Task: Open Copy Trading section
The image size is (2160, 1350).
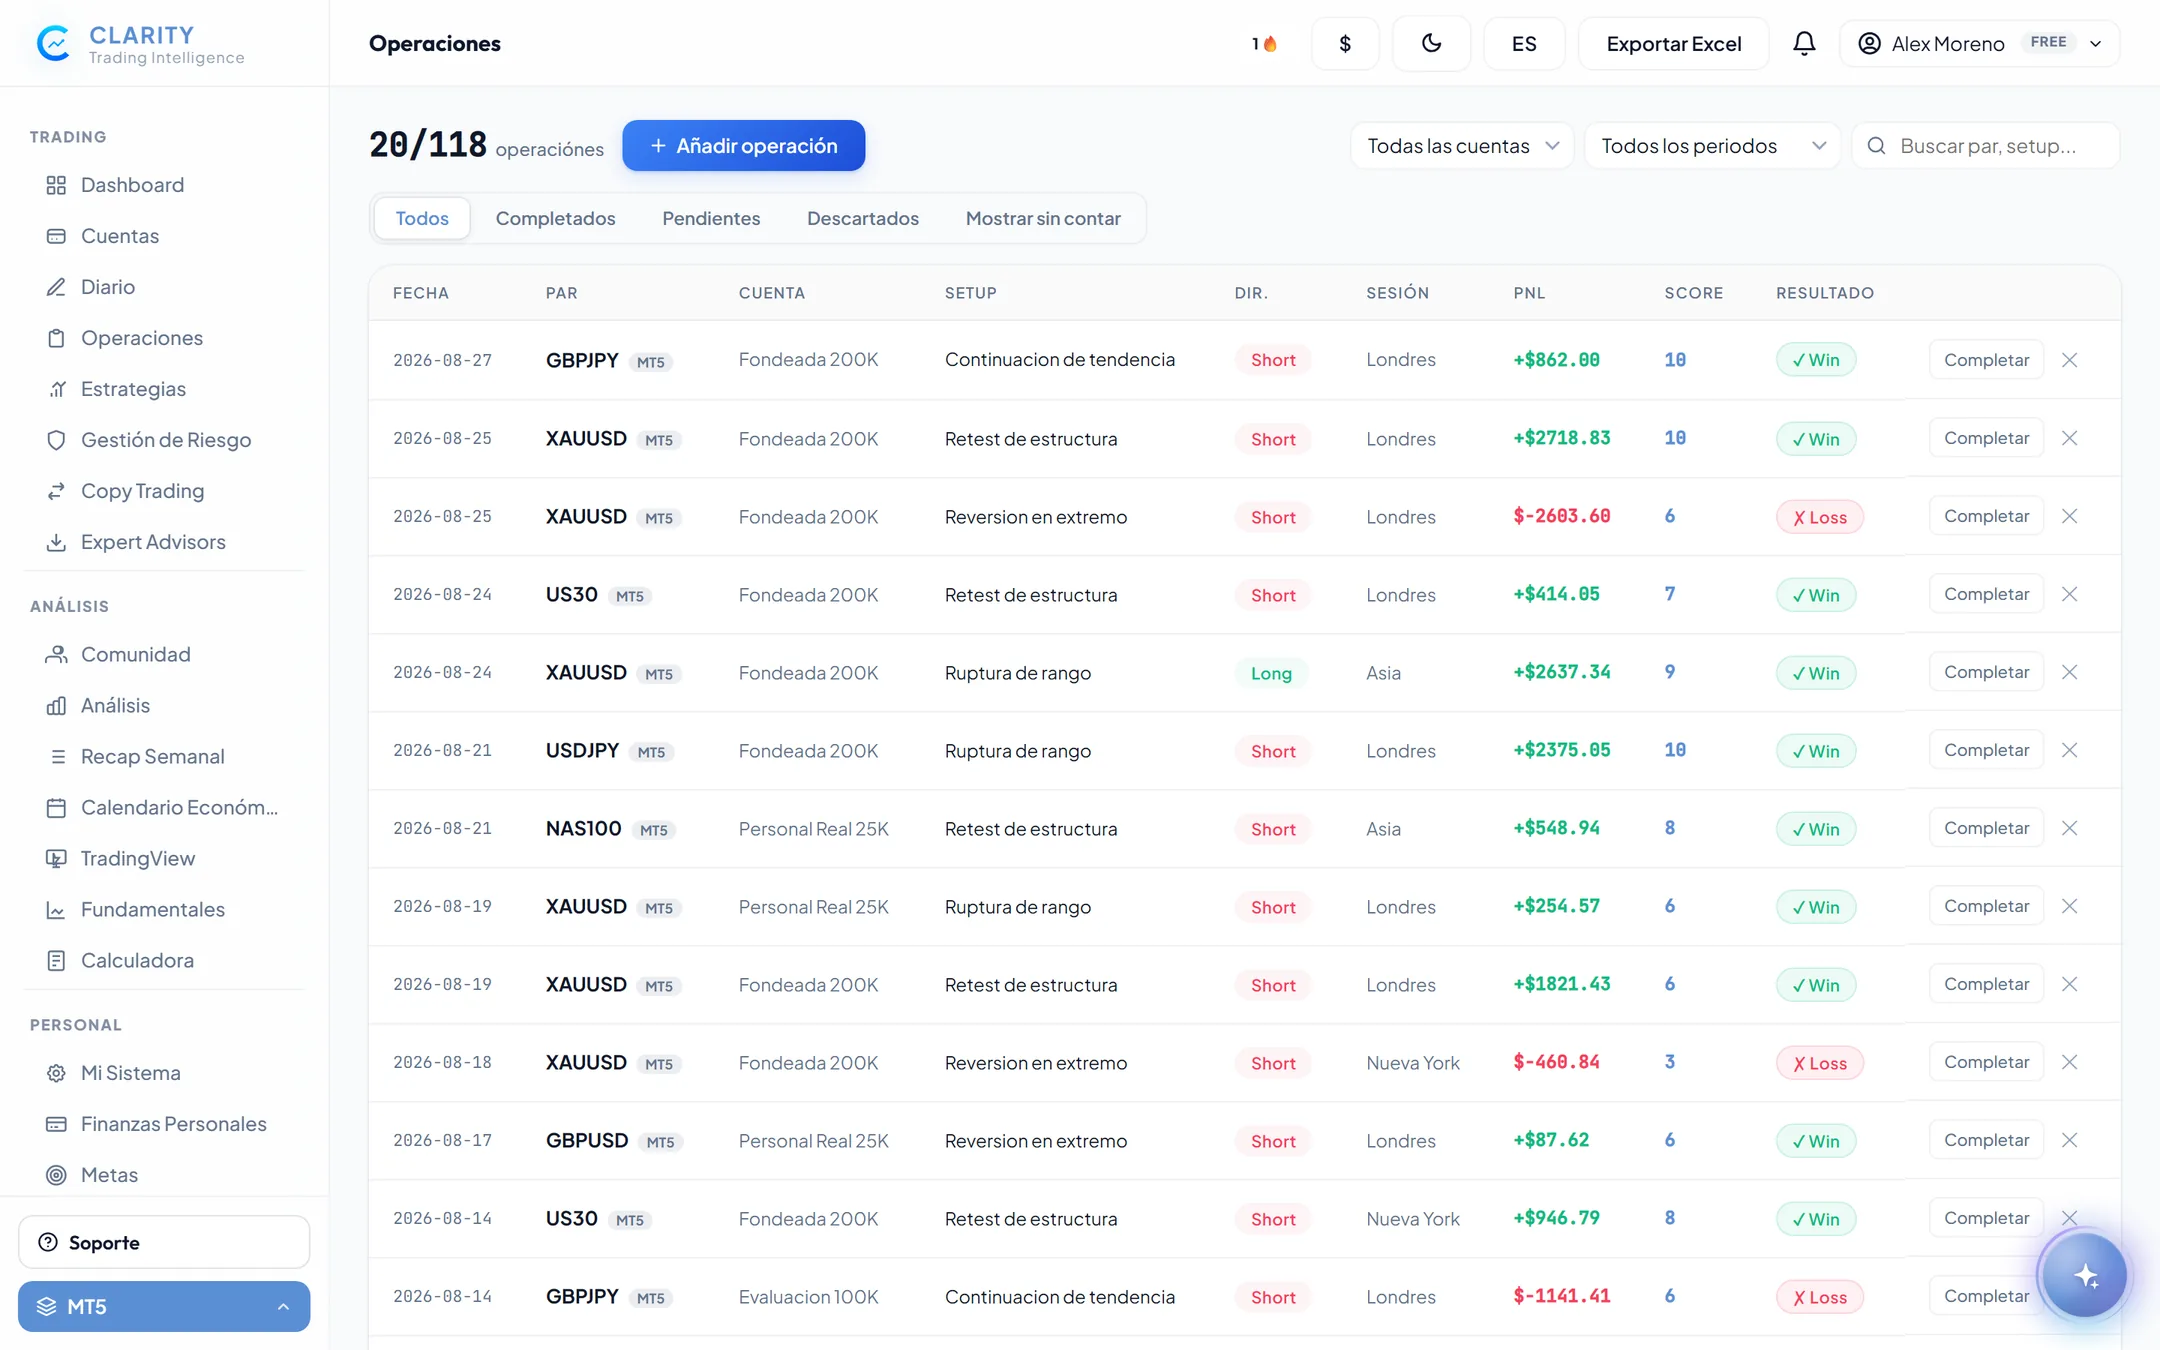Action: pyautogui.click(x=142, y=491)
